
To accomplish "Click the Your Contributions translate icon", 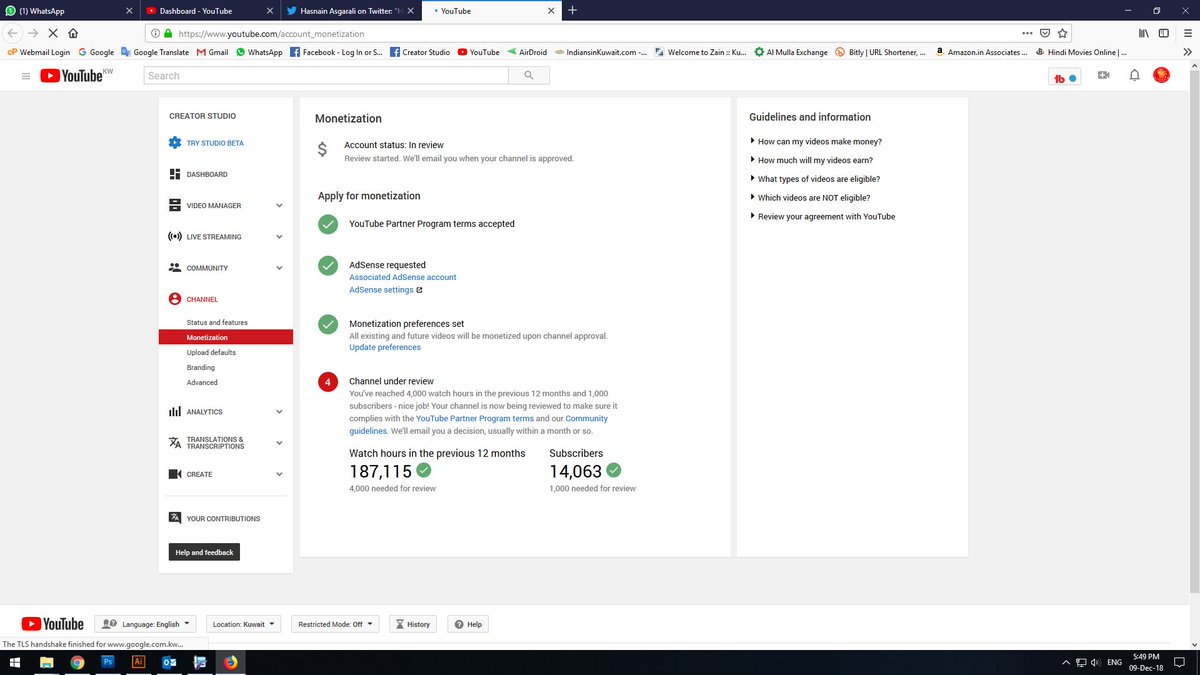I will point(175,518).
